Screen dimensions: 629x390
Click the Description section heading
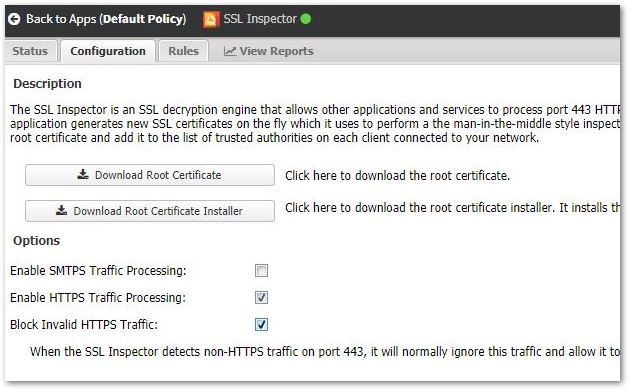click(47, 83)
